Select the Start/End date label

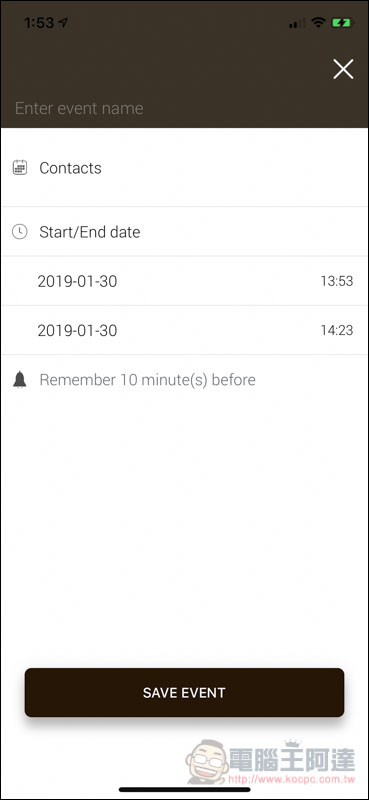click(90, 232)
